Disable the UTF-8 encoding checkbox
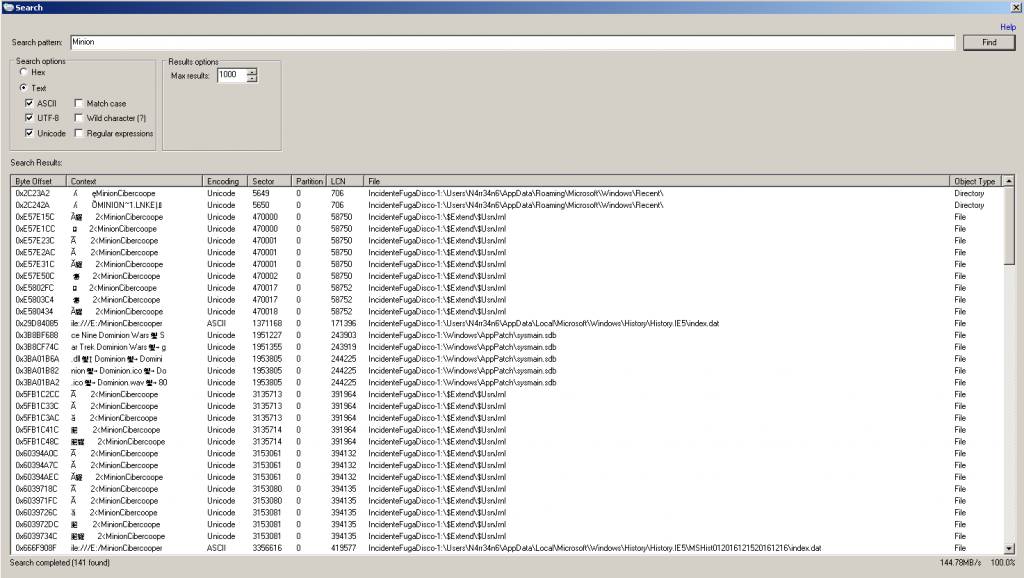1024x578 pixels. click(30, 118)
